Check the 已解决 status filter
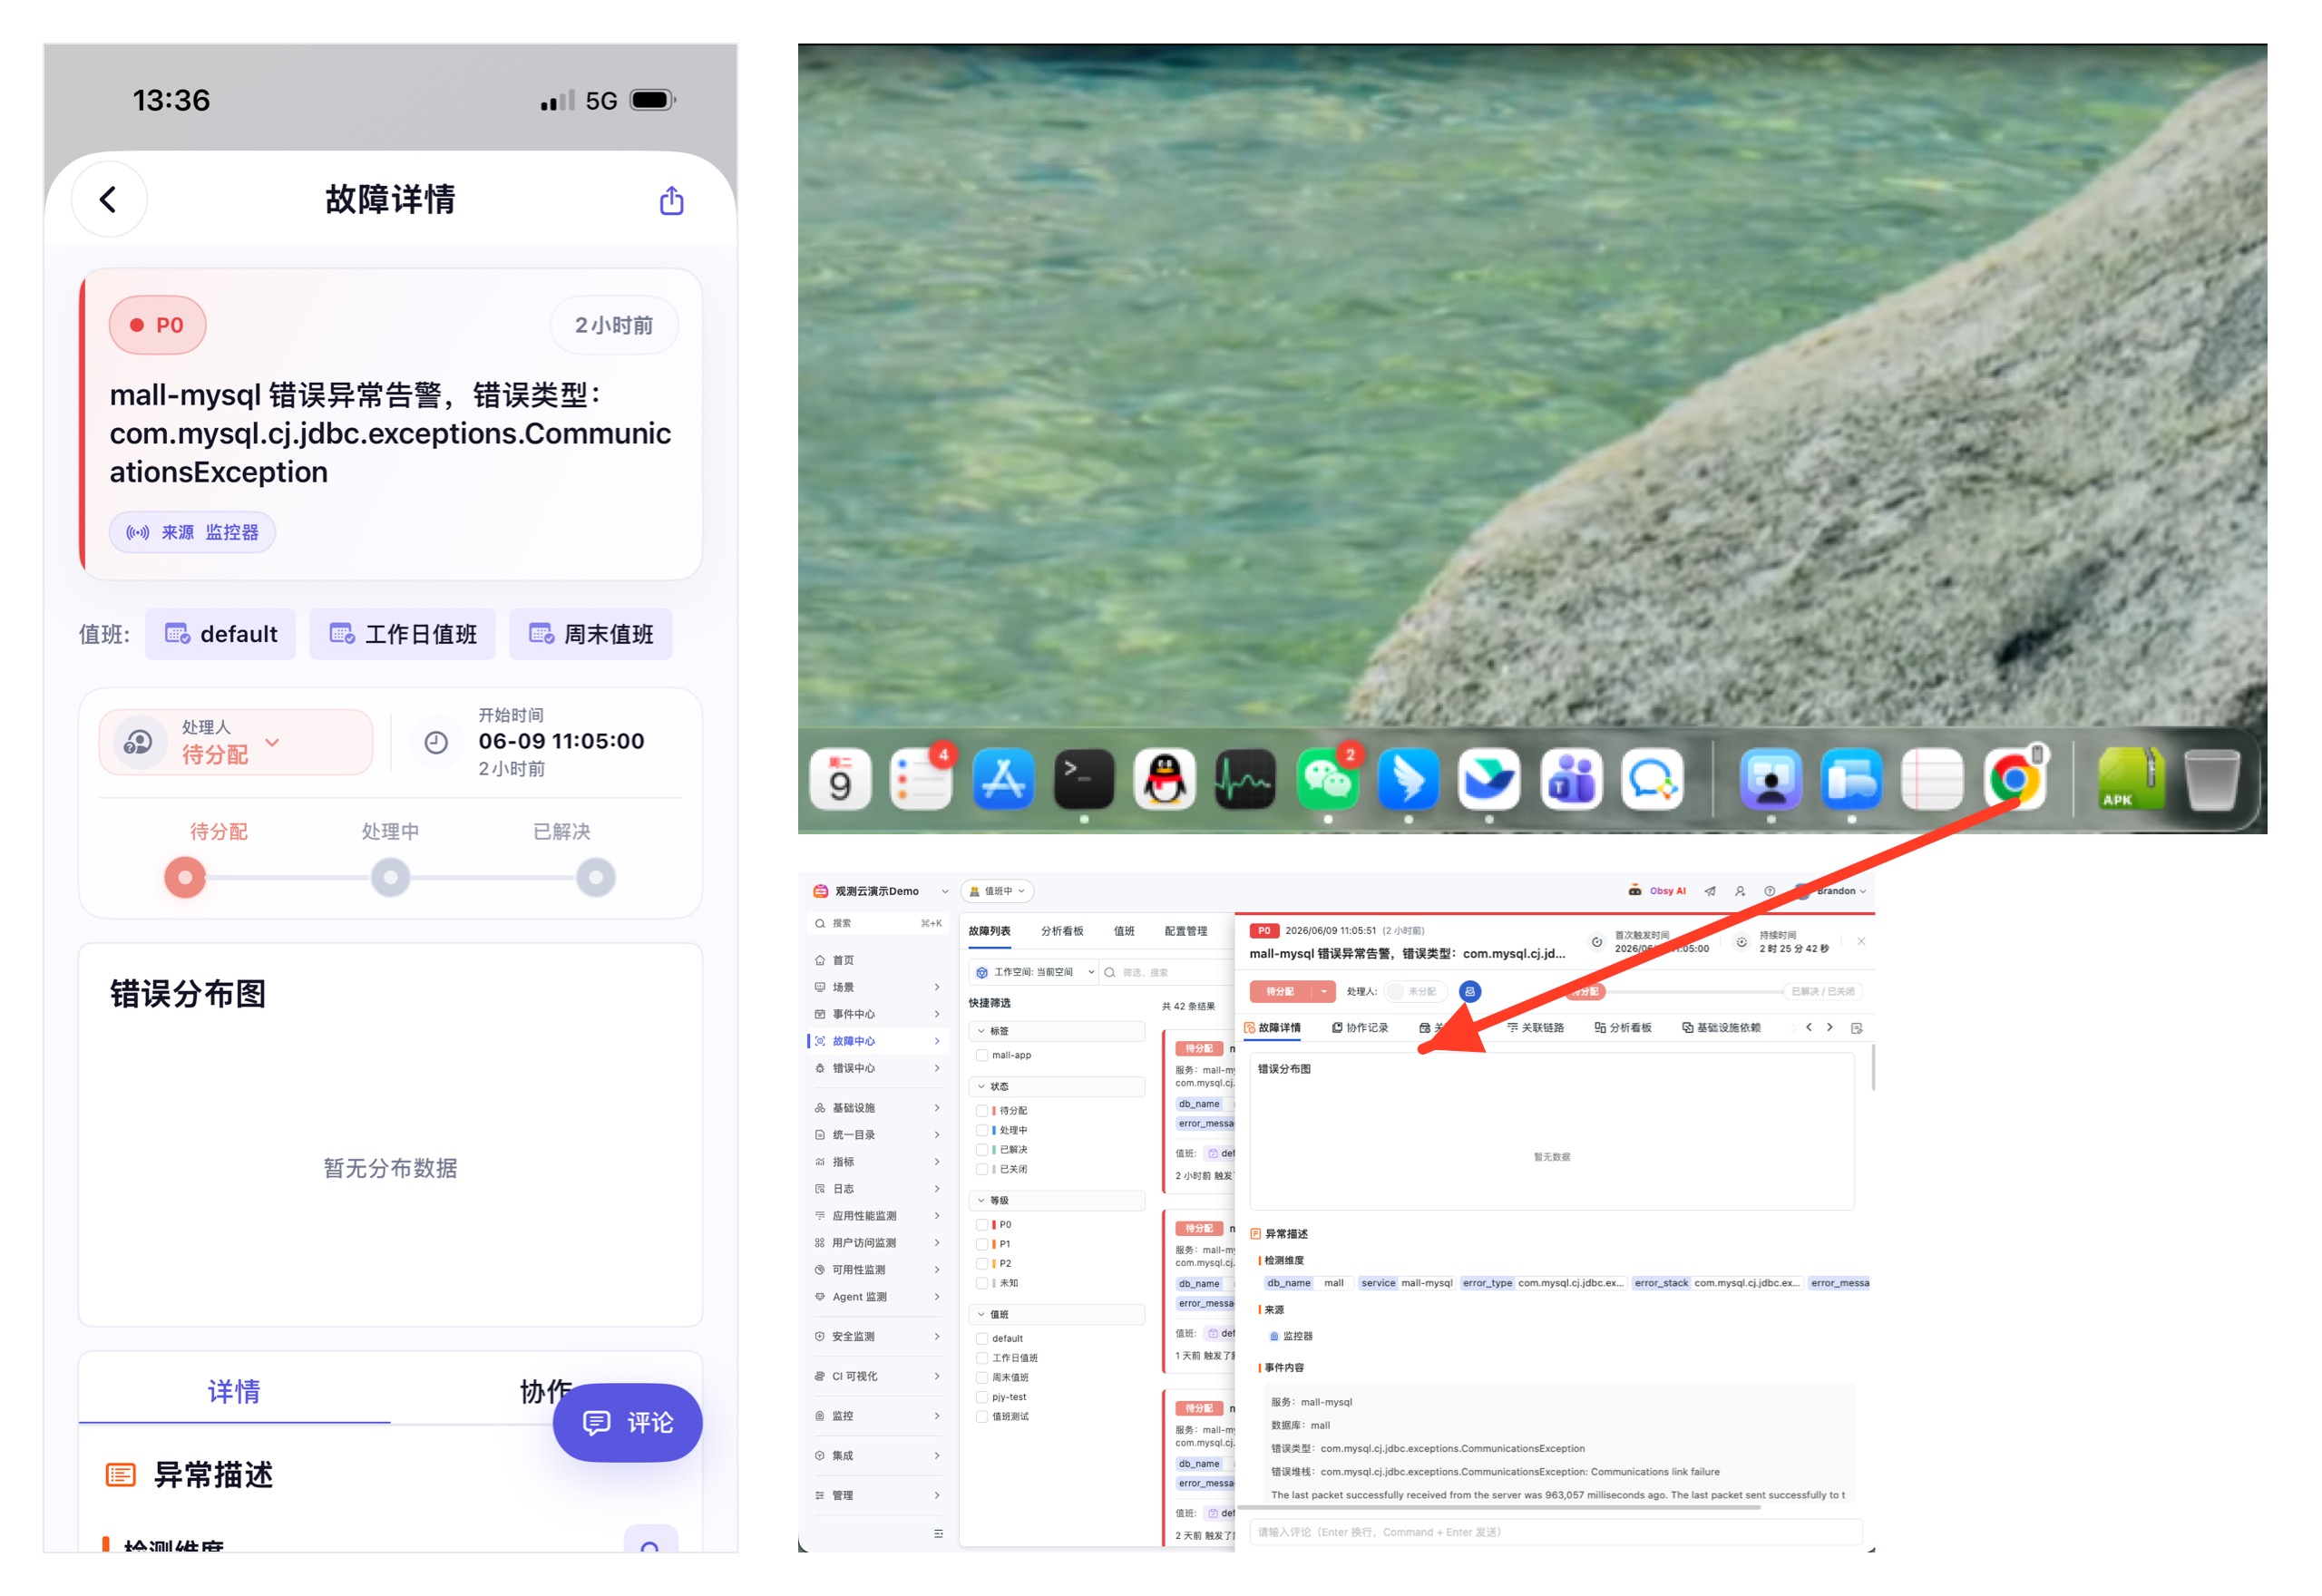Image resolution: width=2322 pixels, height=1596 pixels. 982,1150
